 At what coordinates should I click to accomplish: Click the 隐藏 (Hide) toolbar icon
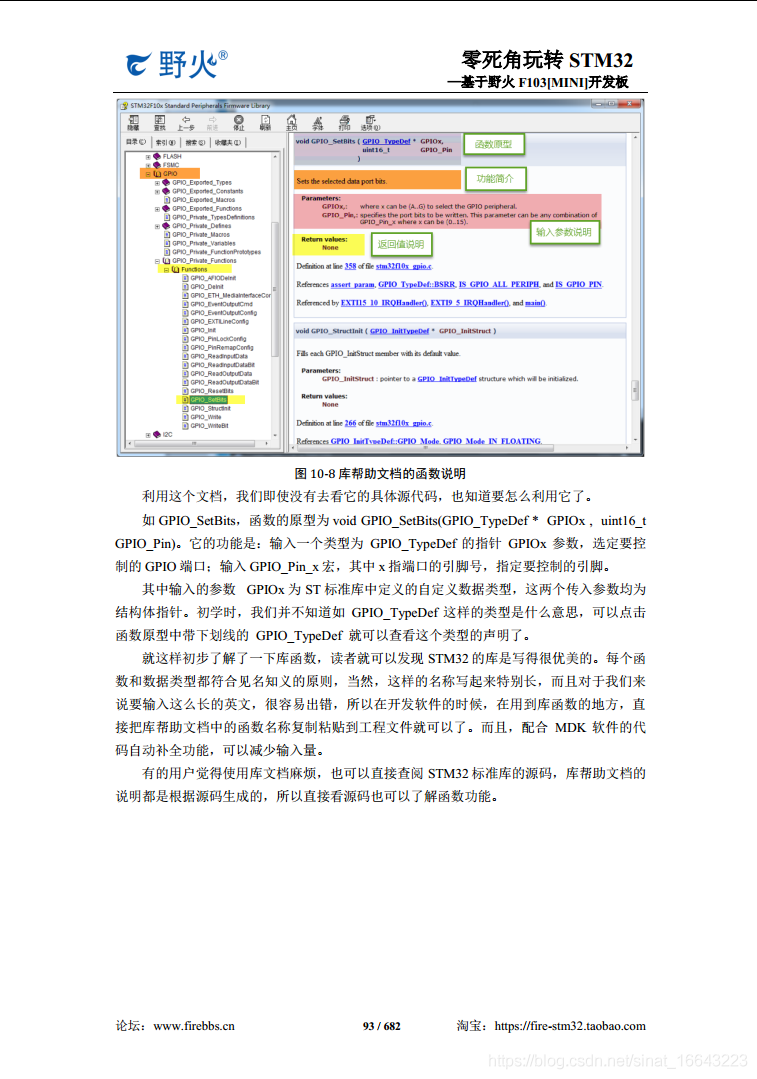(x=134, y=120)
